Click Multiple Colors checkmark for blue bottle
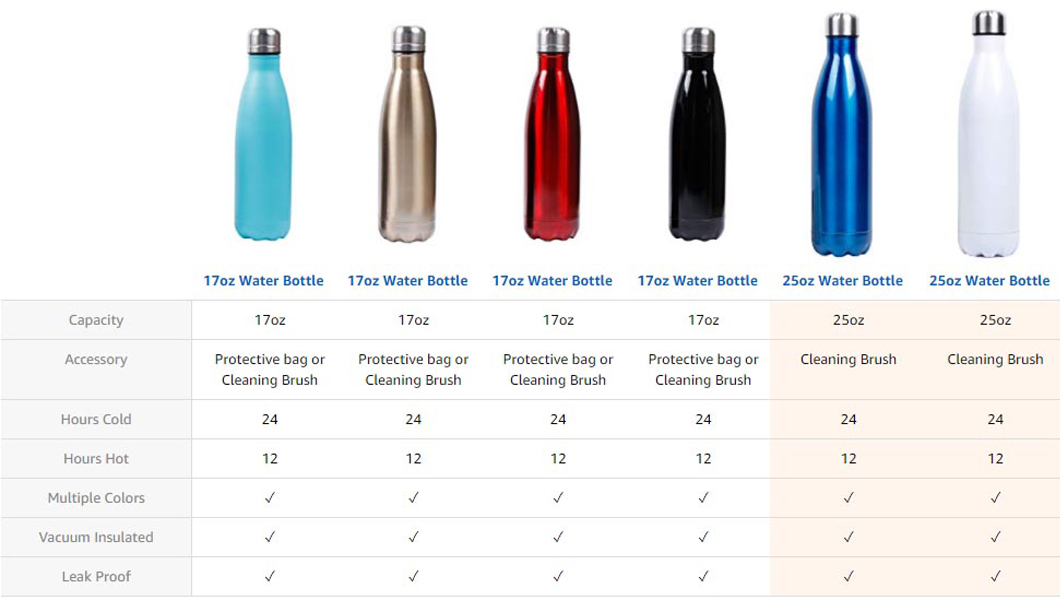Screen dimensions: 1060x600 tap(848, 498)
